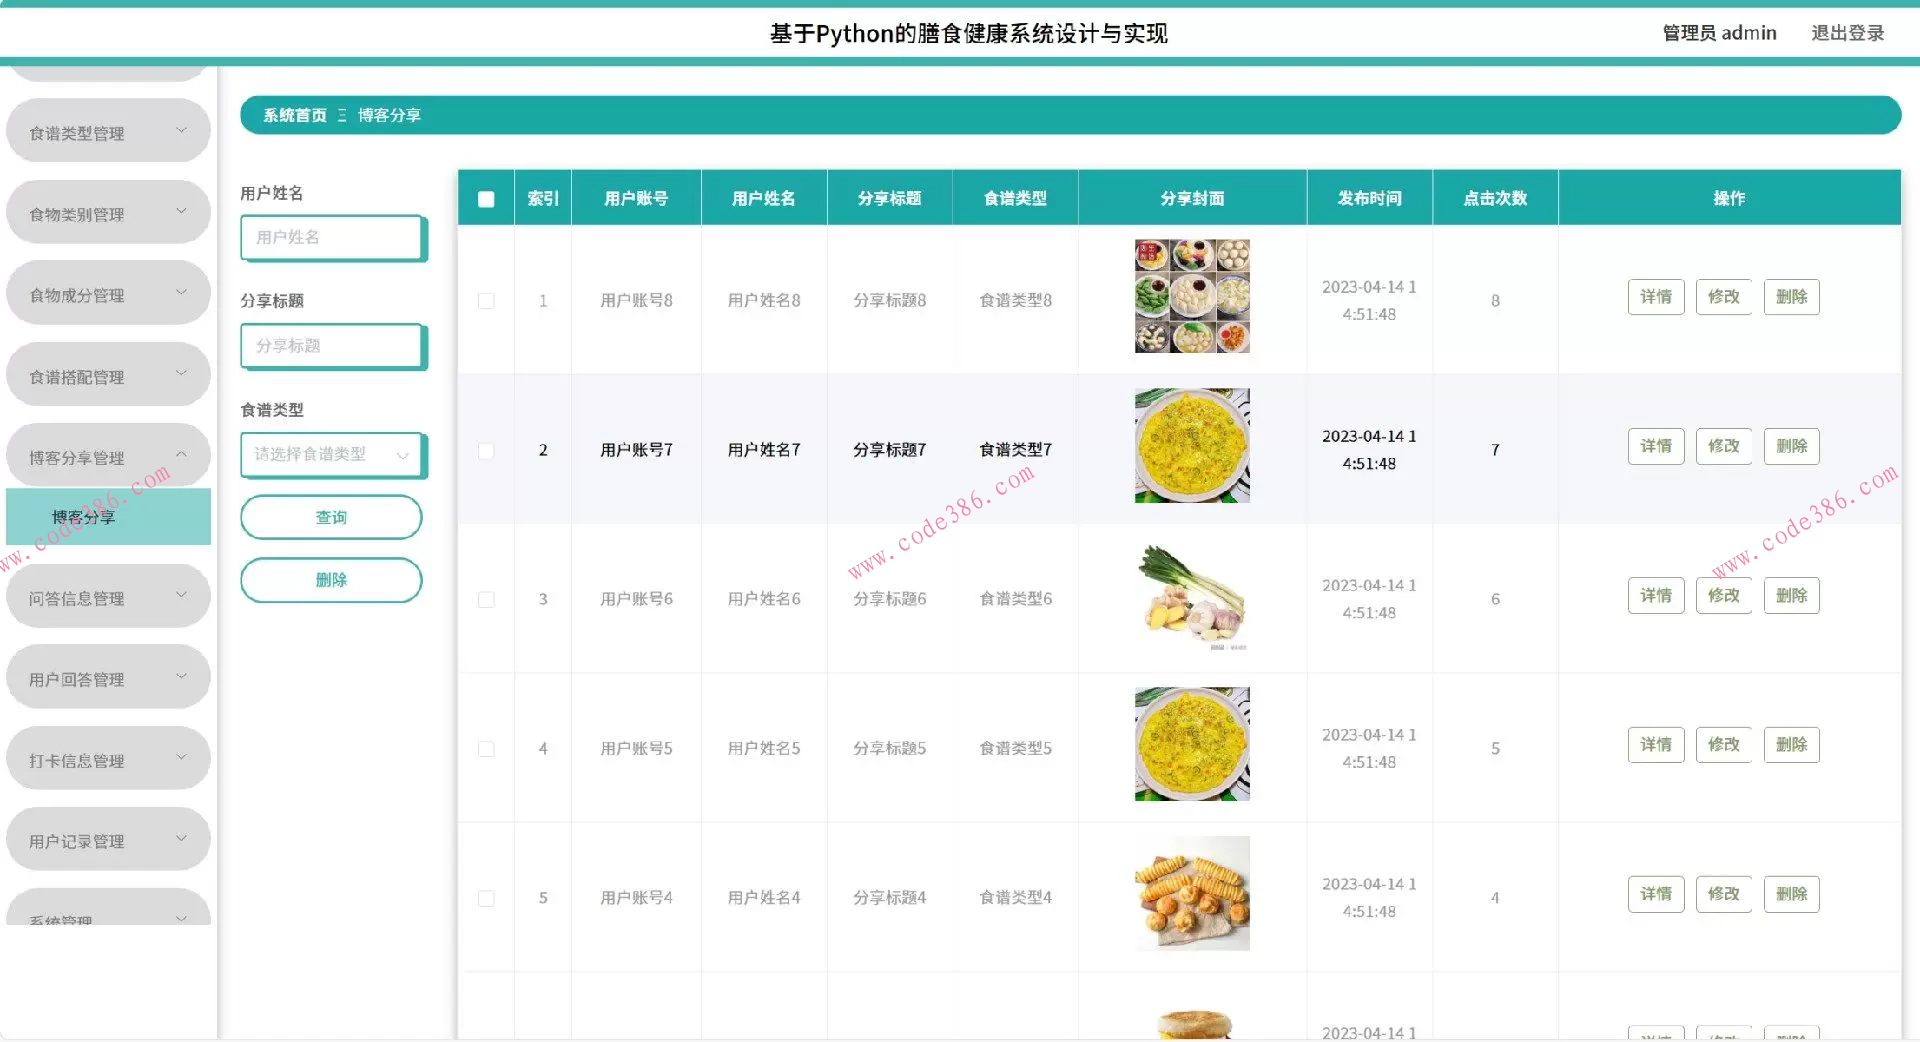The image size is (1920, 1042).
Task: Open the 打卡信息管理 menu section
Action: [108, 758]
